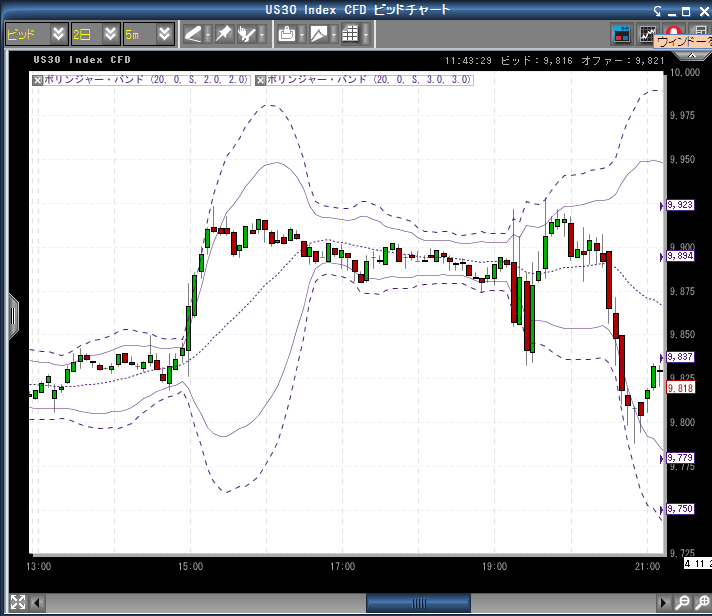712x616 pixels.
Task: Click the Bollinger Band (20, 0, S, 2.0, 2.0) label
Action: (146, 79)
